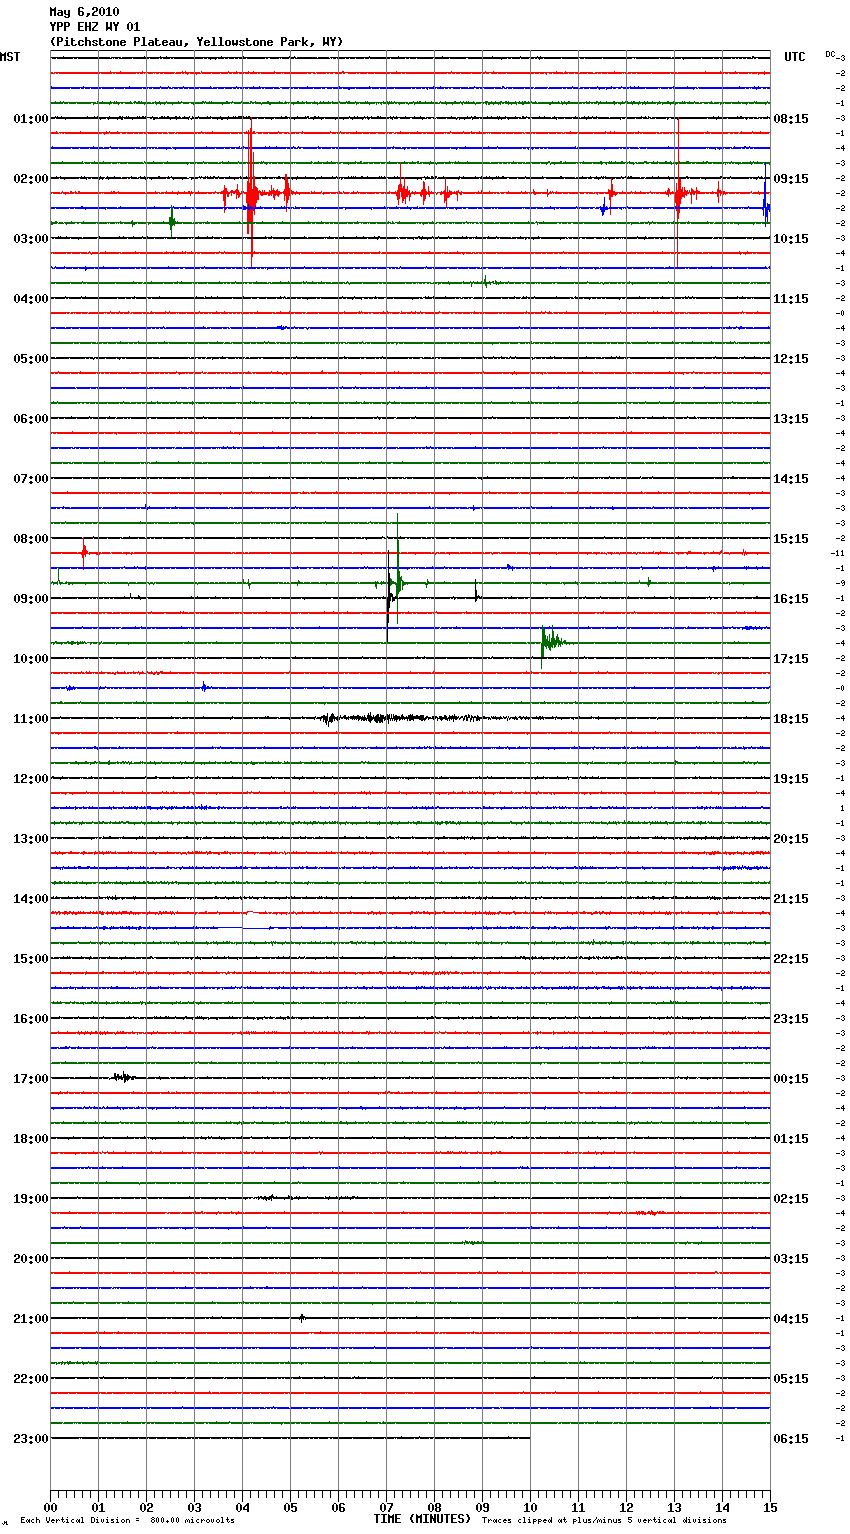Click the Pitchstone Plateau location subtitle
The width and height of the screenshot is (850, 1534).
(x=196, y=42)
